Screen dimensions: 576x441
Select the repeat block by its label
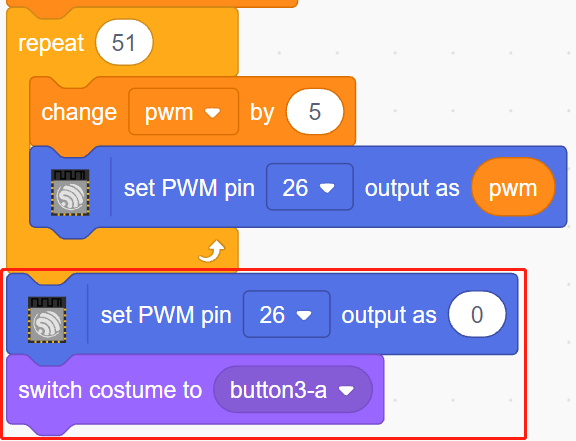coord(51,43)
